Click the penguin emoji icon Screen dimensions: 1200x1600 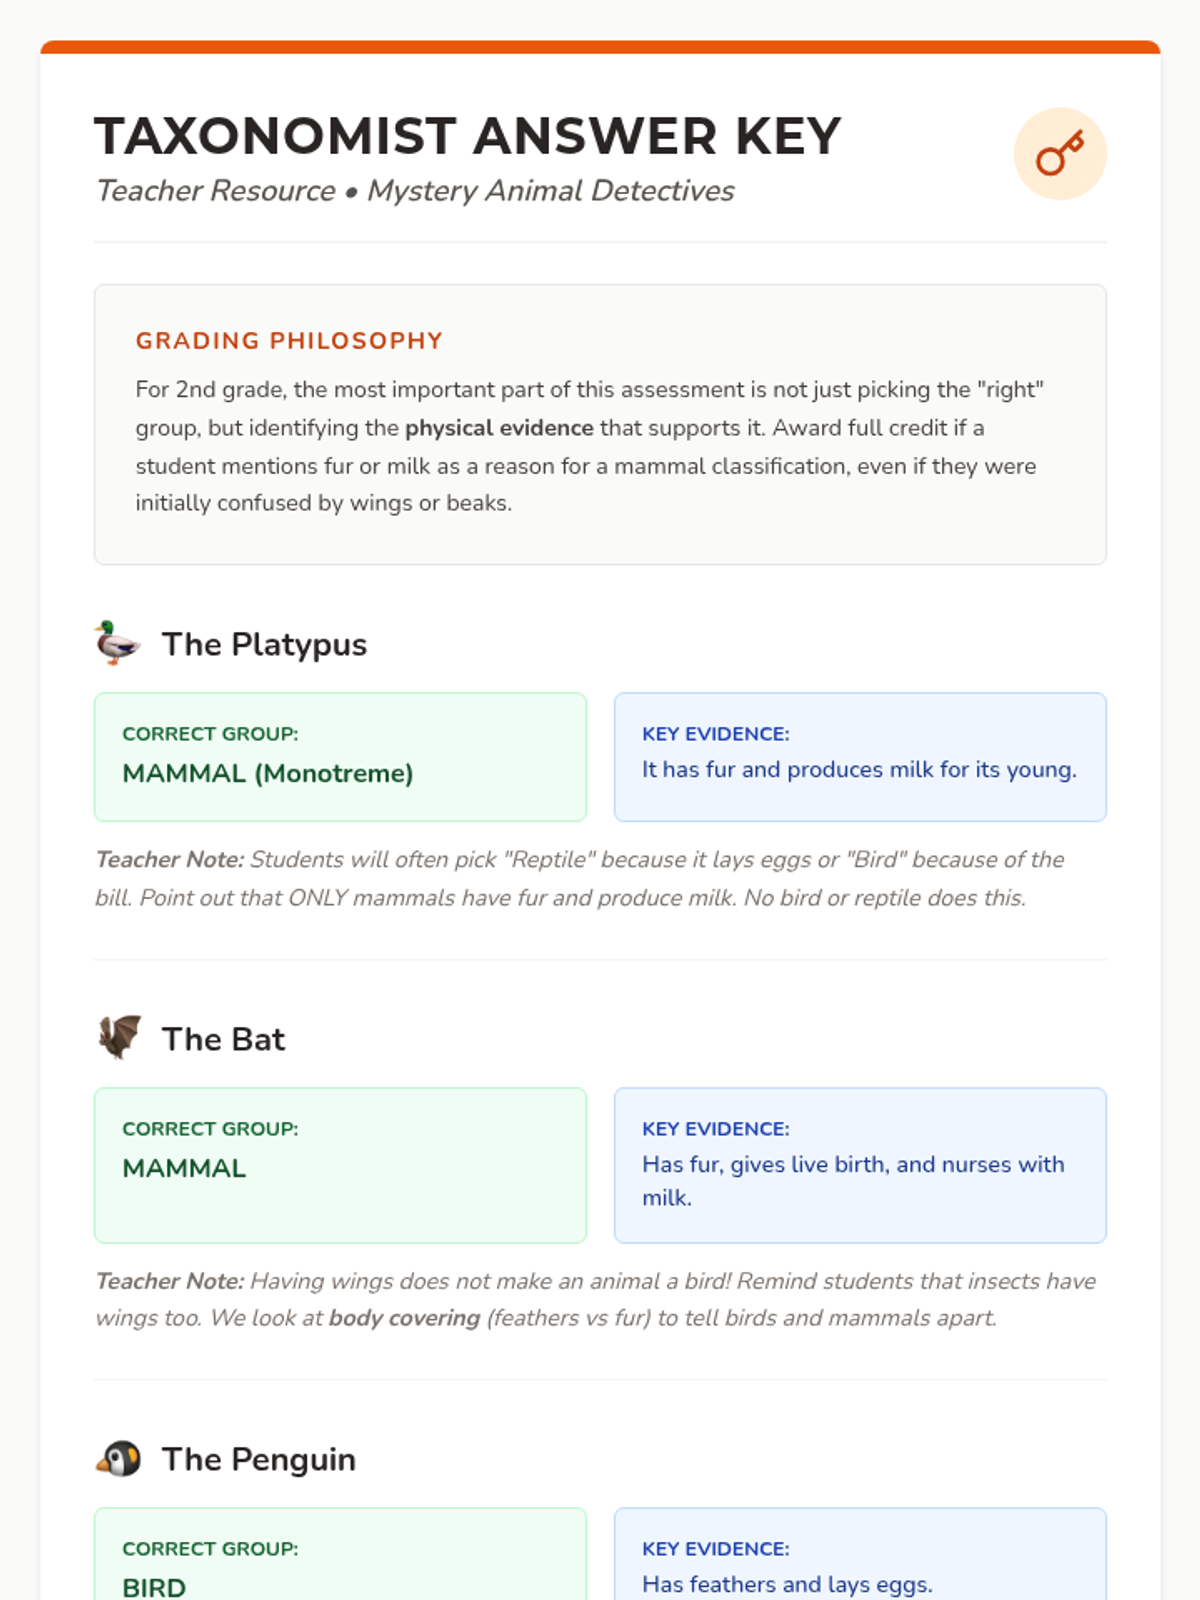(x=119, y=1459)
